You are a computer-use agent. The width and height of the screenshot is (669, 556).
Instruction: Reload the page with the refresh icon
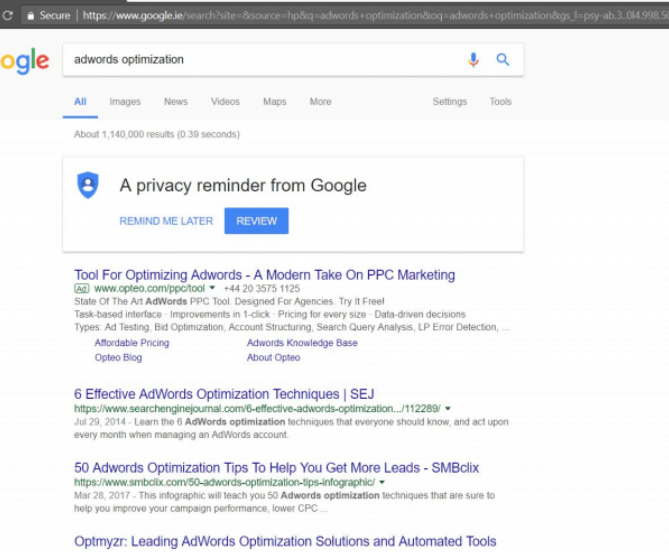[7, 16]
